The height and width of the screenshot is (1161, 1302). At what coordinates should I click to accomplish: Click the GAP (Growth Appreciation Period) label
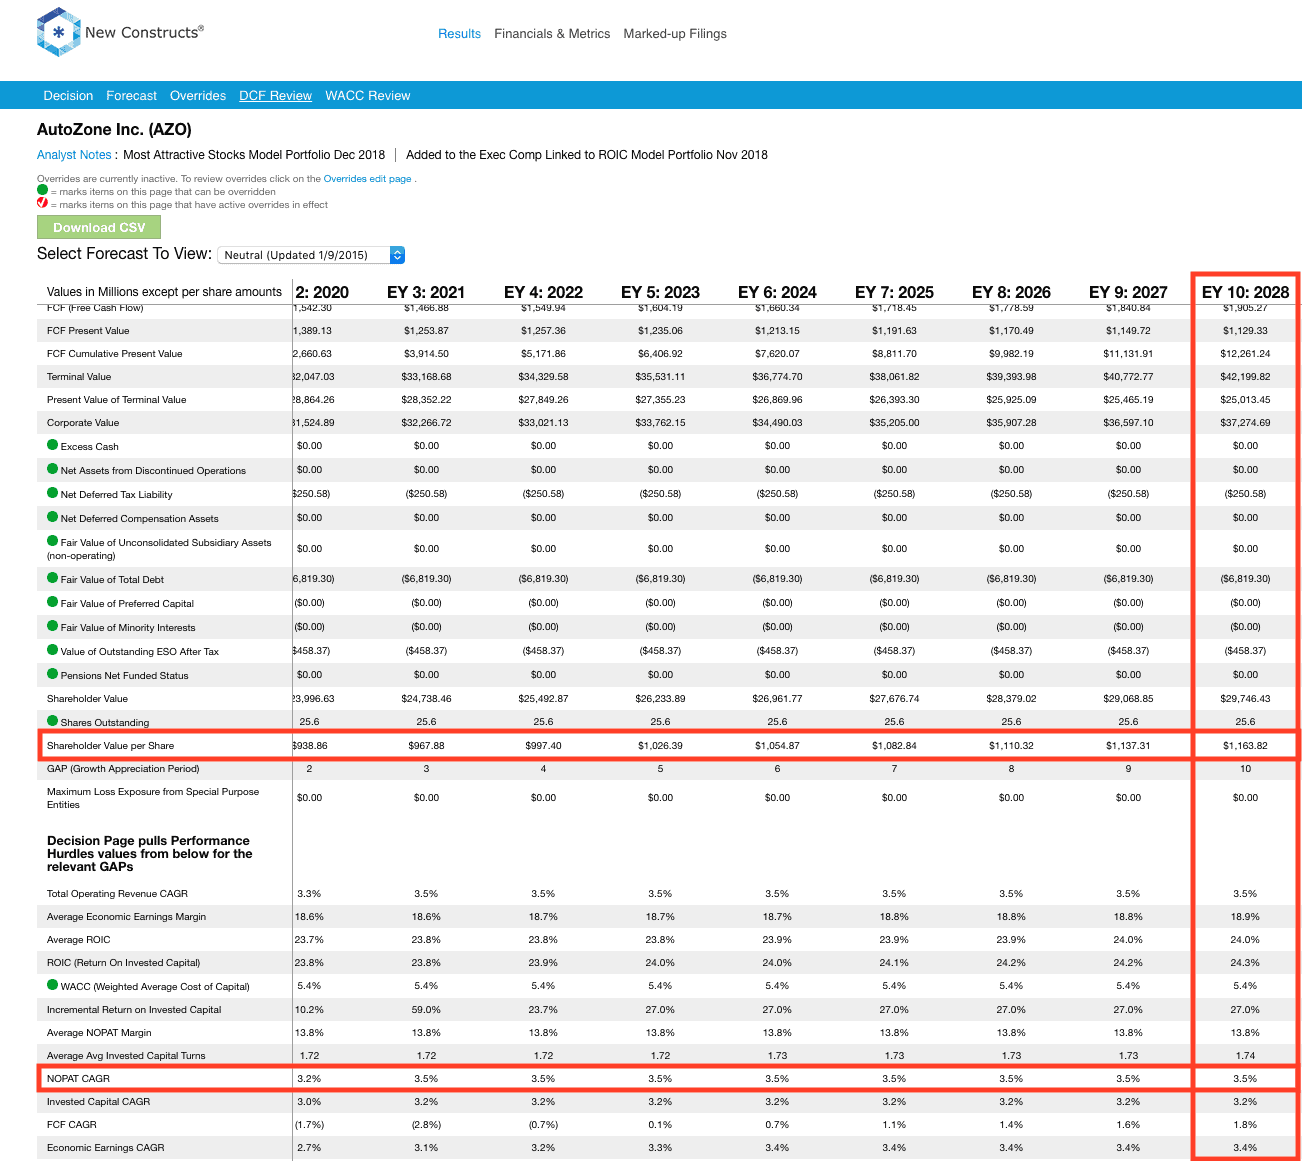coord(123,769)
